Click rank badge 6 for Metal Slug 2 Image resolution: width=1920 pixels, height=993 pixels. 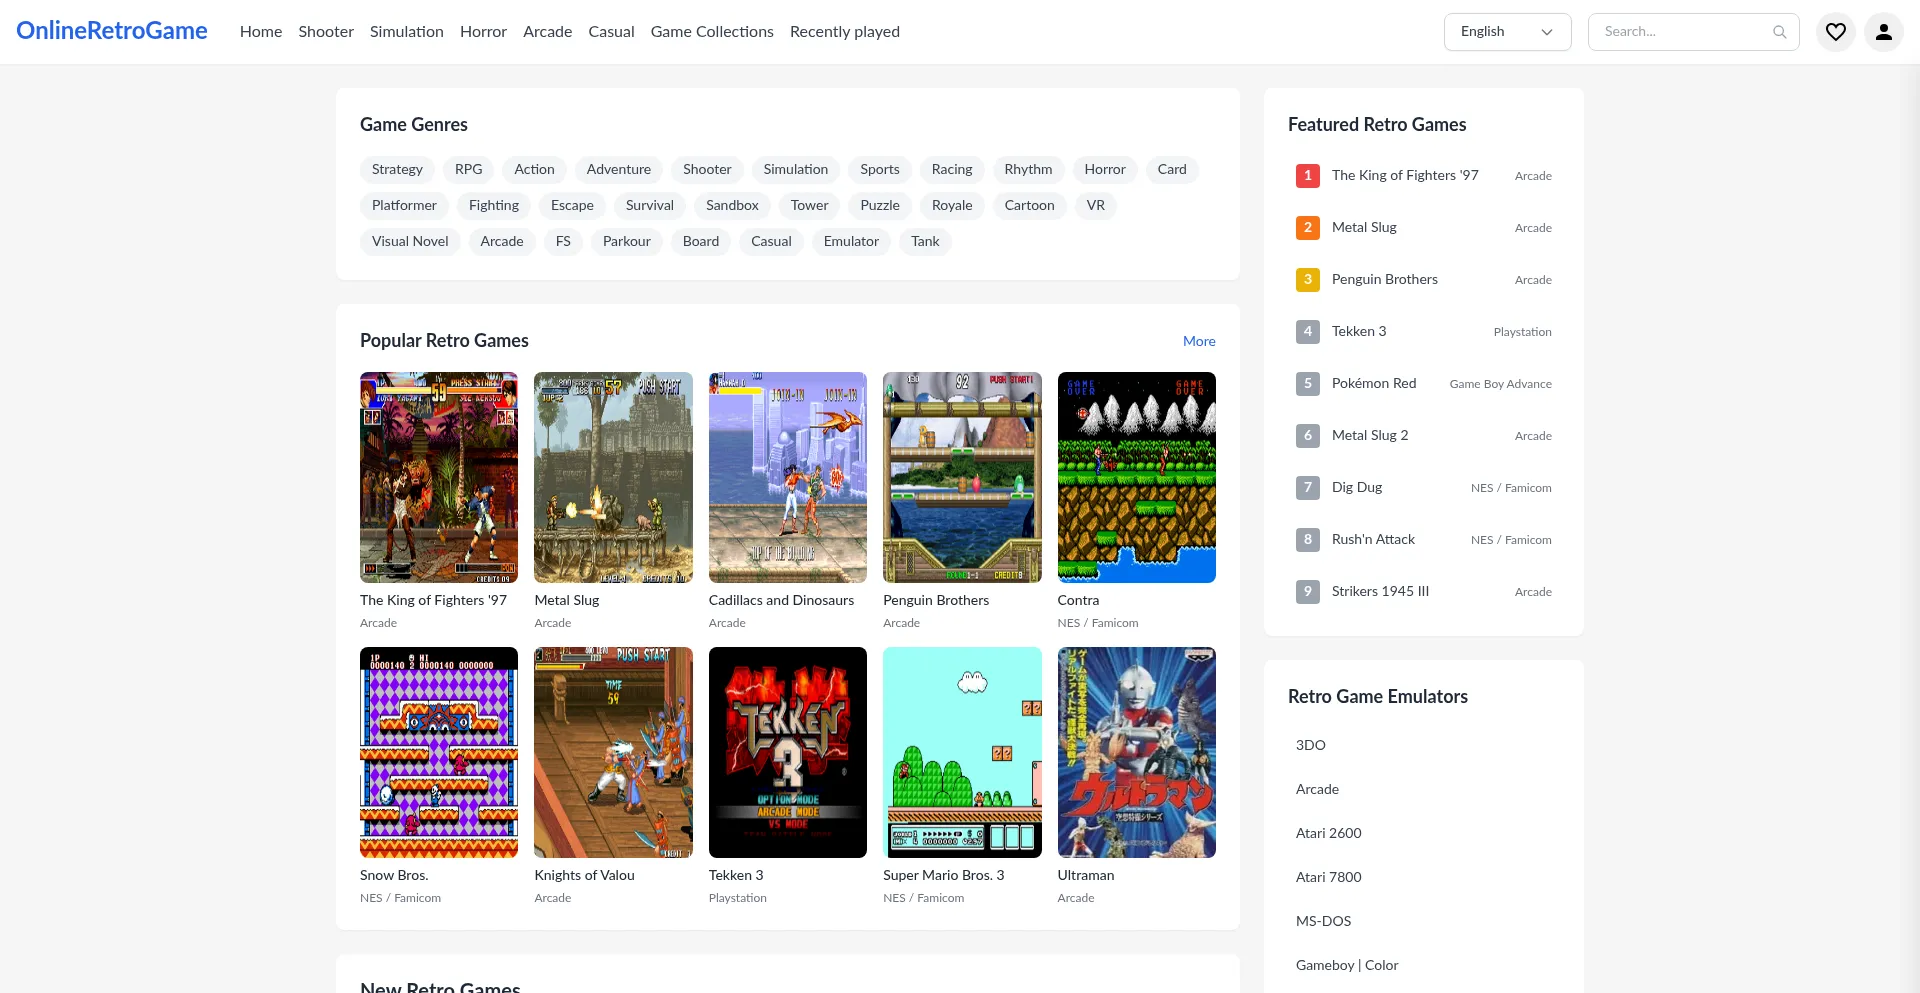click(1308, 436)
